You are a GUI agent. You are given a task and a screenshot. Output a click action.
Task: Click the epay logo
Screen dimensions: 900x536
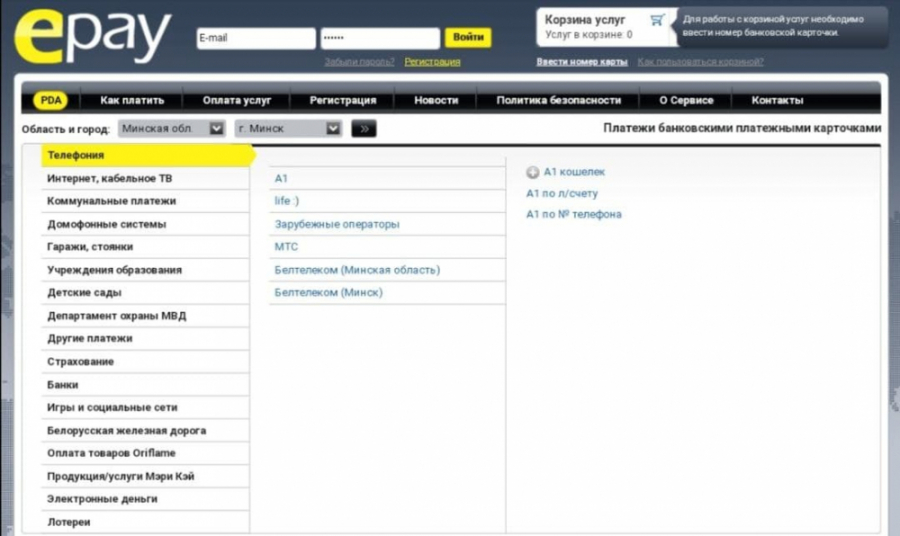point(92,36)
